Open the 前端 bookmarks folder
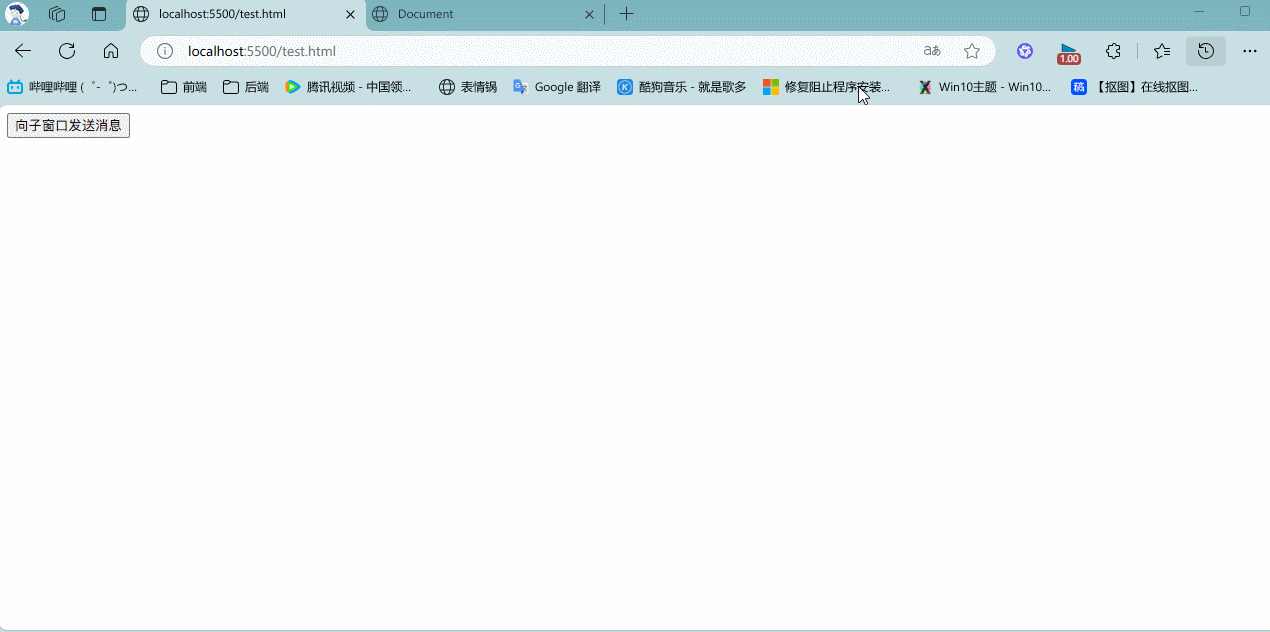 click(184, 87)
